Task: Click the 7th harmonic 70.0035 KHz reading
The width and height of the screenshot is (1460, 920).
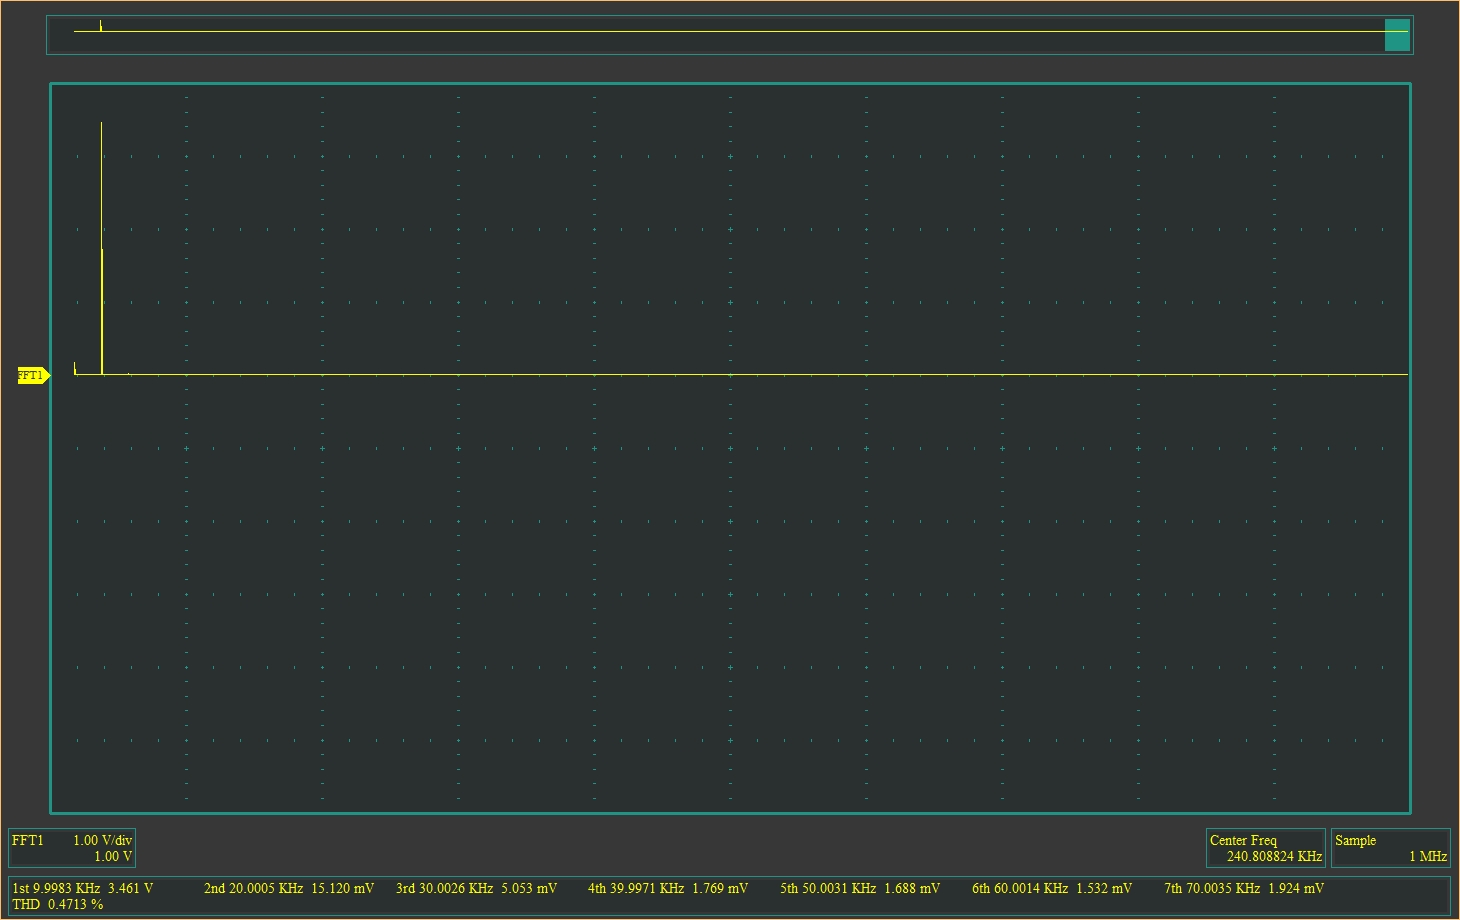Action: [x=1244, y=888]
